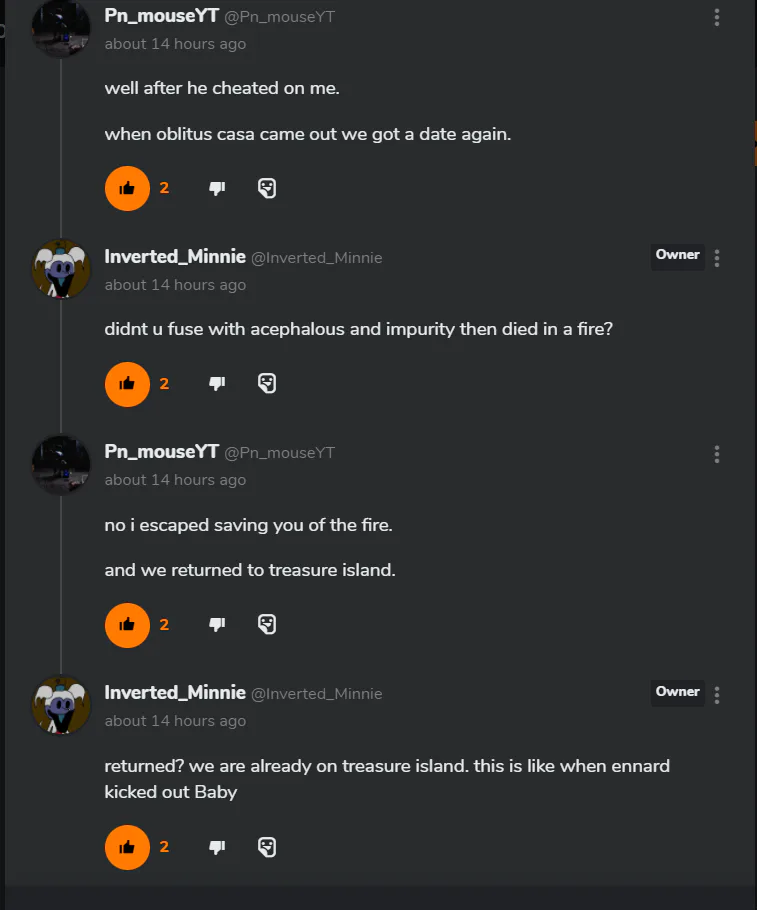Add sticker reaction to "didnt u fuse" comment
Image resolution: width=757 pixels, height=910 pixels.
point(267,384)
